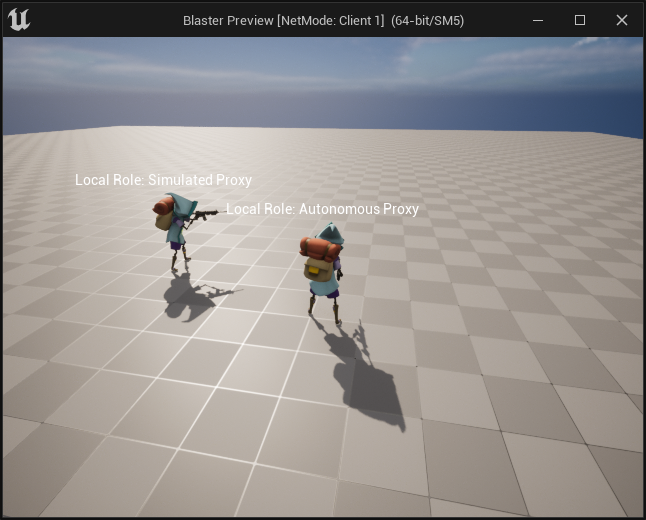This screenshot has width=646, height=520.
Task: Click the 'Local Role: Autonomous Proxy' label
Action: point(323,209)
